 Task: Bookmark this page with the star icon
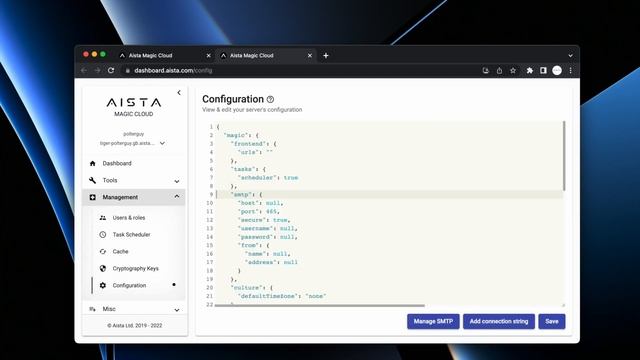[x=513, y=71]
